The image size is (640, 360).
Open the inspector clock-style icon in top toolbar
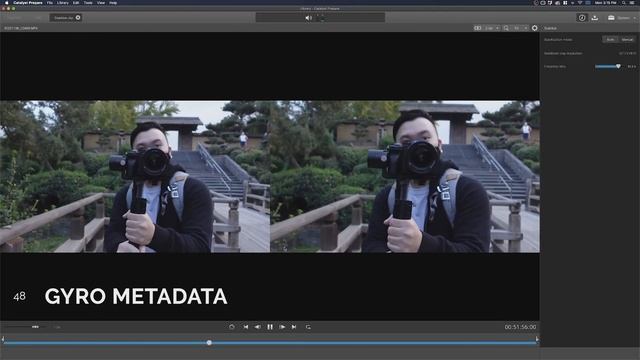(x=582, y=18)
